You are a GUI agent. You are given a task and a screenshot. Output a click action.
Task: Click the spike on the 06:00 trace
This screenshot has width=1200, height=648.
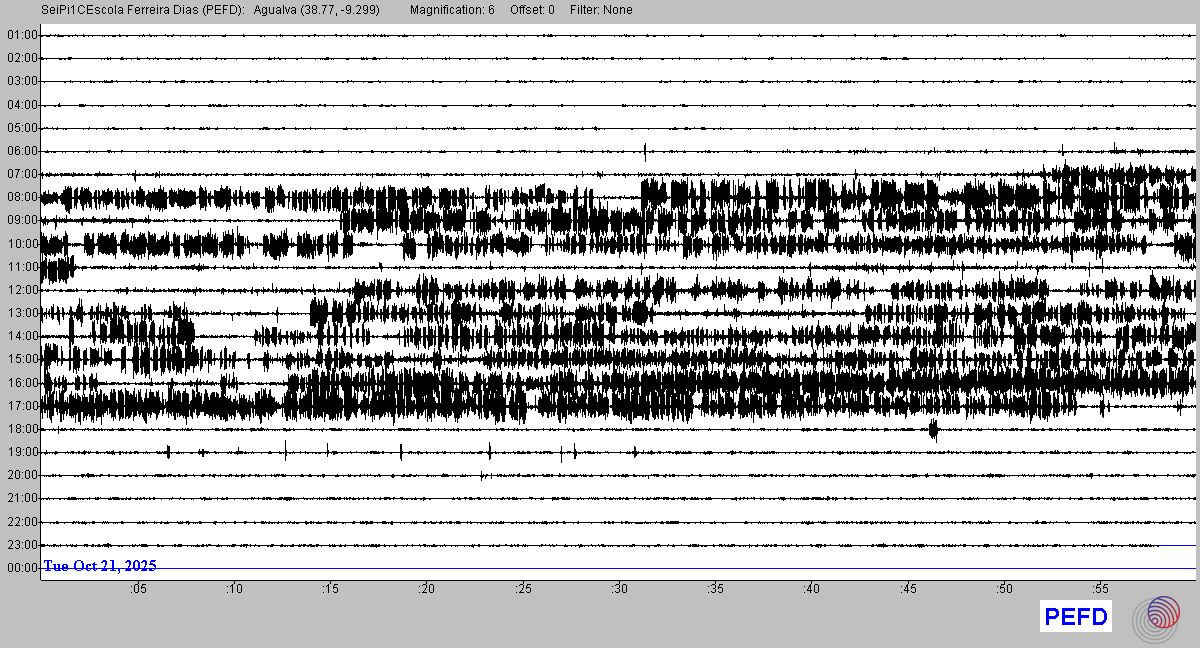[645, 151]
